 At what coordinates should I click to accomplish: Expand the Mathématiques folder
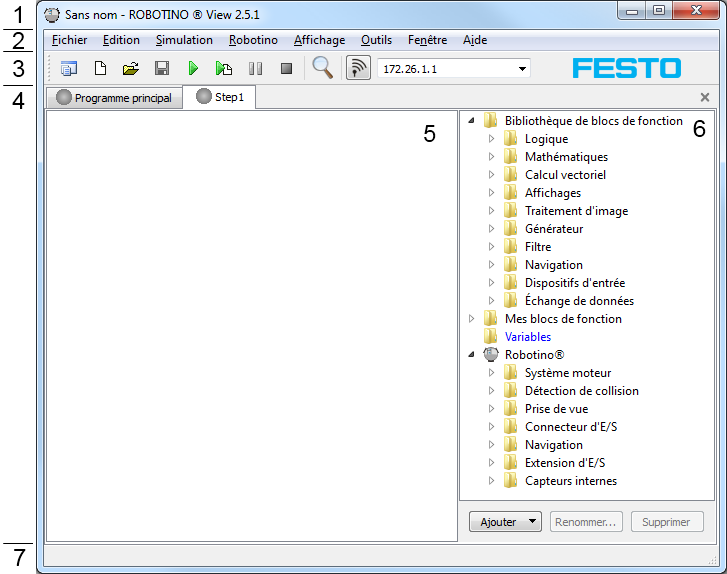click(491, 157)
